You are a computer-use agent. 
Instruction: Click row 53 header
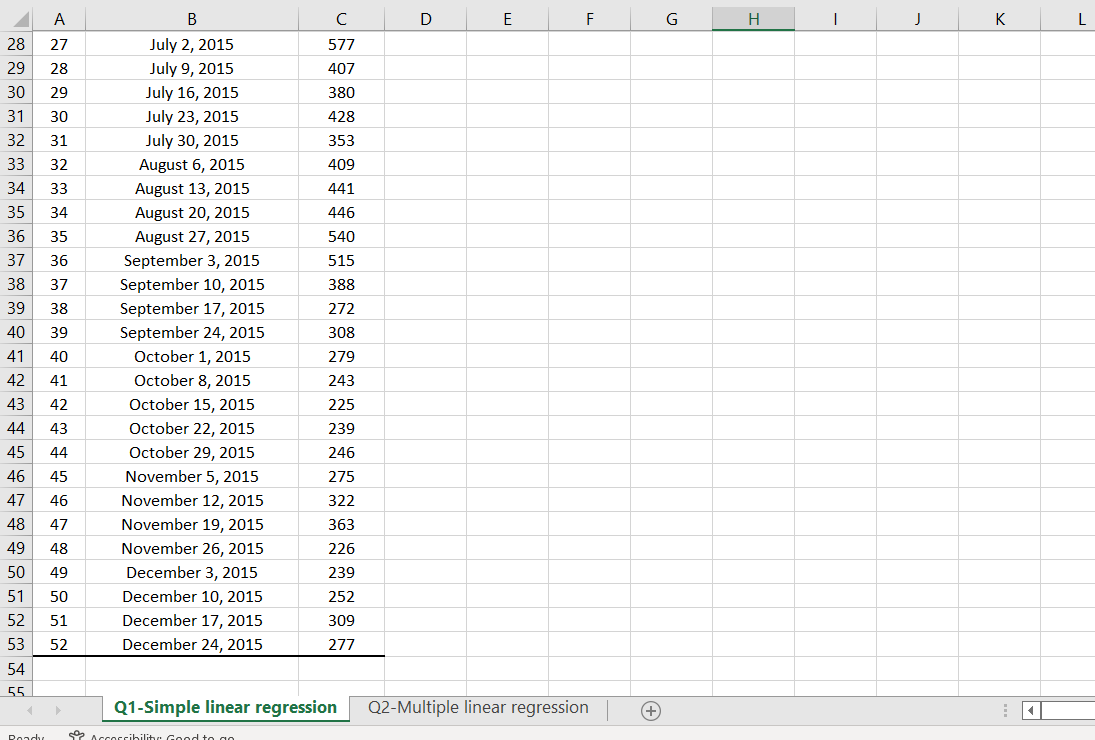(16, 644)
